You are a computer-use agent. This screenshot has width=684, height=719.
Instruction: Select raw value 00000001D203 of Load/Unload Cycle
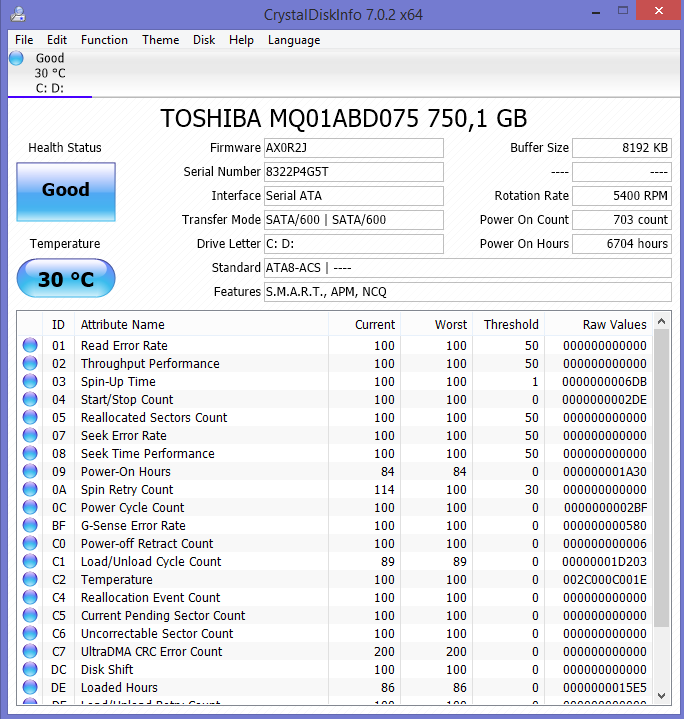604,562
